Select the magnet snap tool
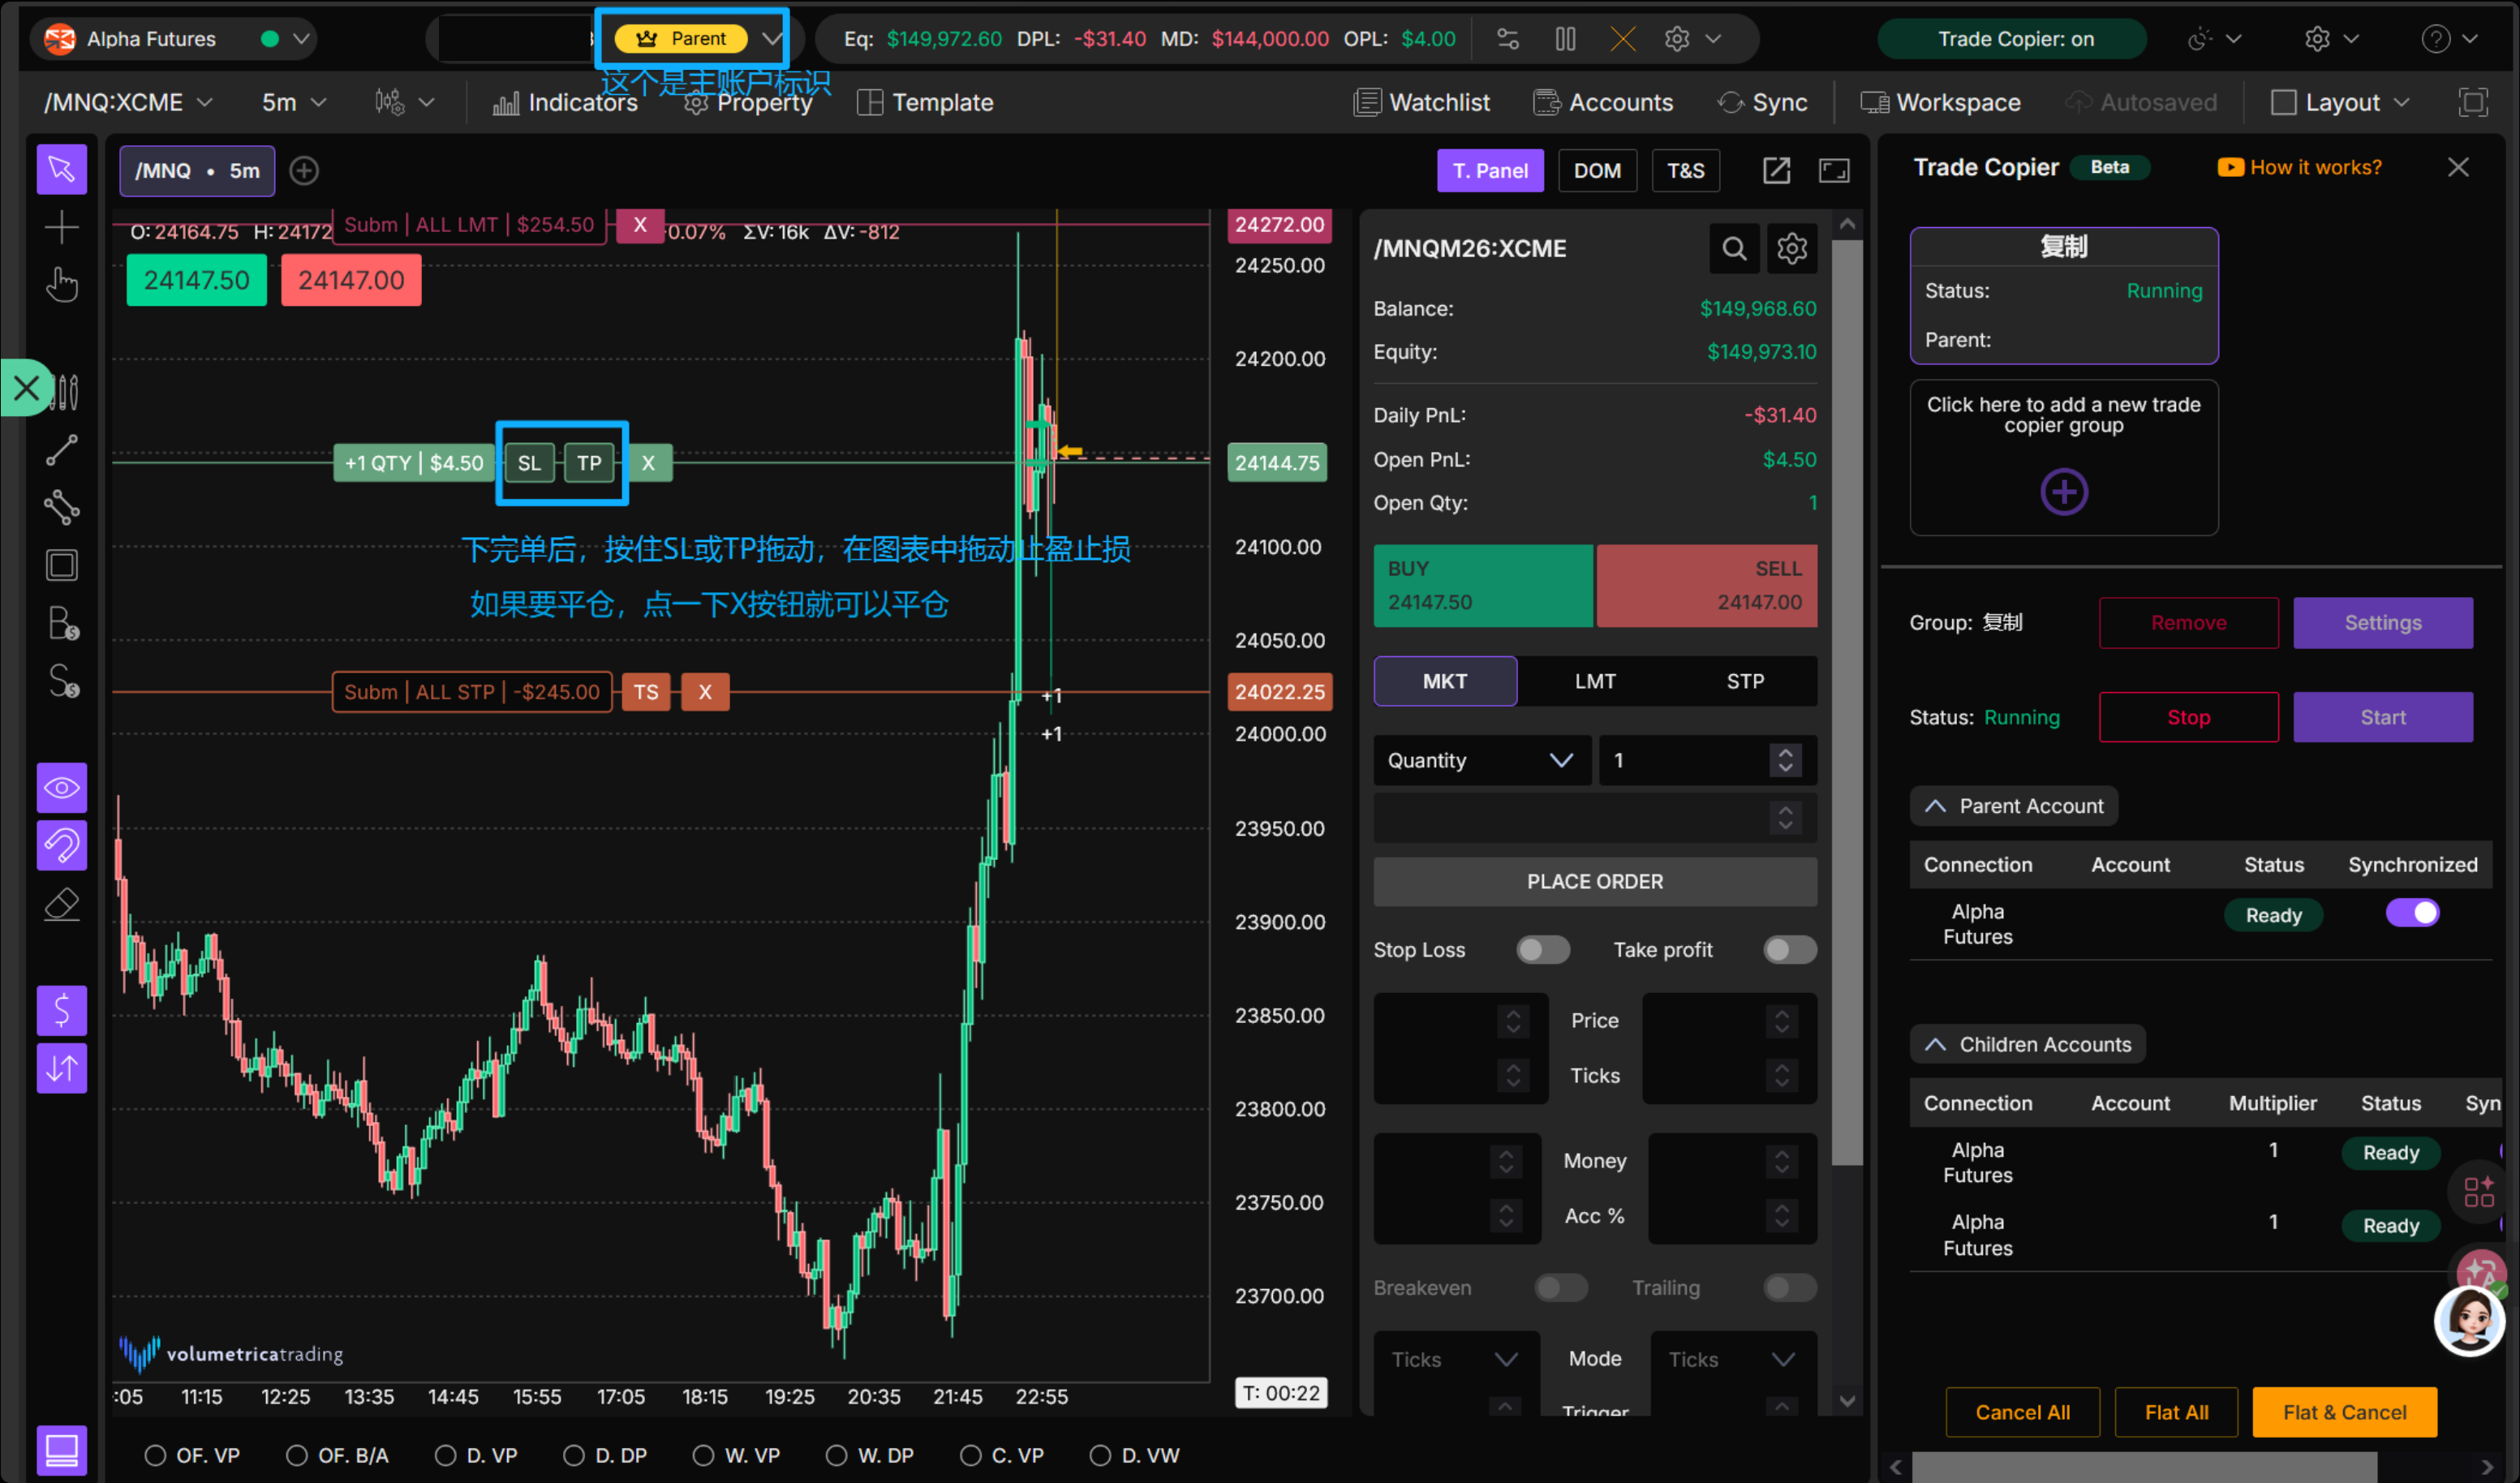This screenshot has height=1483, width=2520. click(x=62, y=845)
